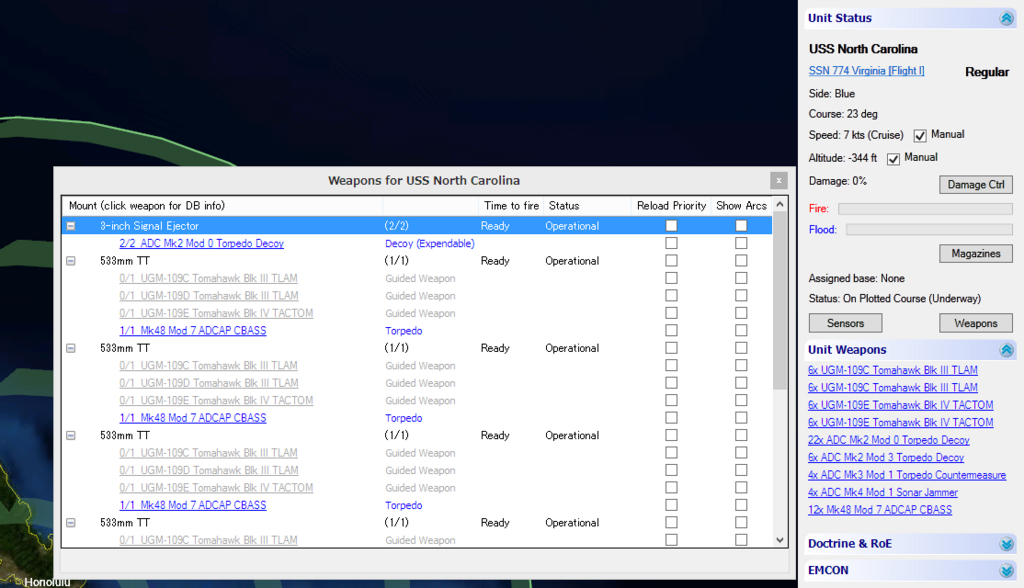Image resolution: width=1024 pixels, height=588 pixels.
Task: Open the Damage Ctrl dialog
Action: 976,184
